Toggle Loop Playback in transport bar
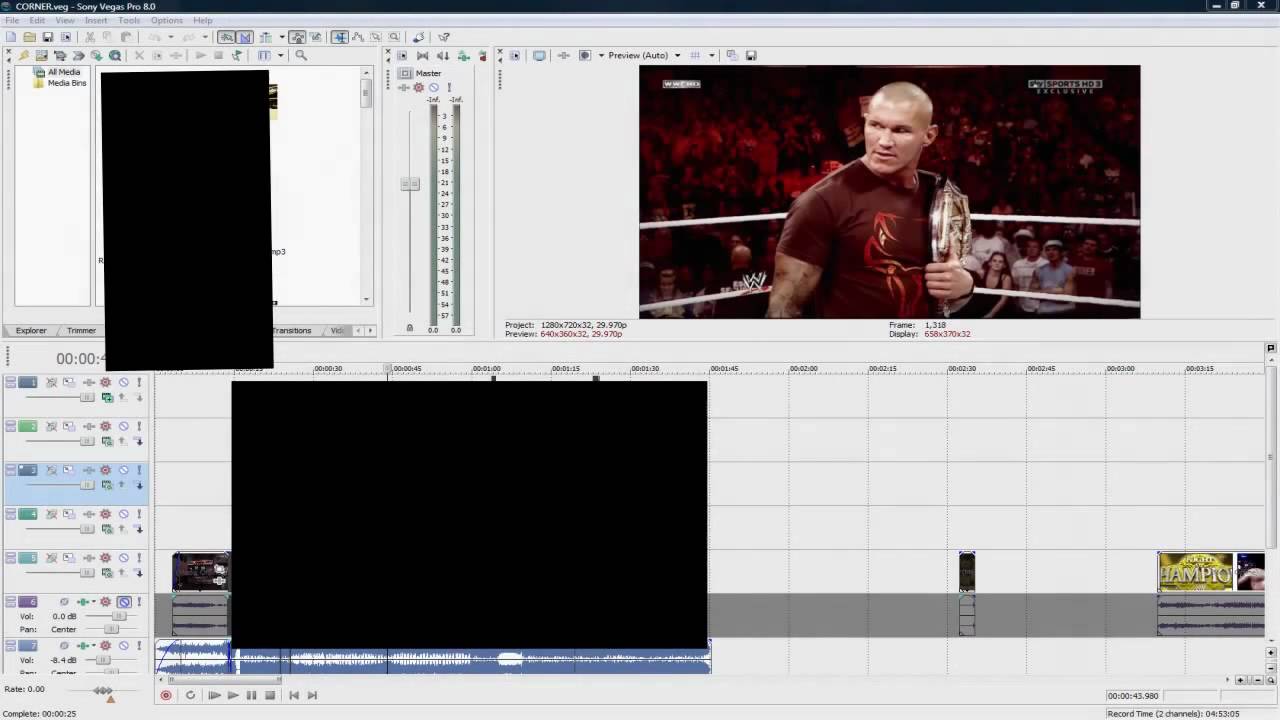The width and height of the screenshot is (1280, 720). pos(190,695)
